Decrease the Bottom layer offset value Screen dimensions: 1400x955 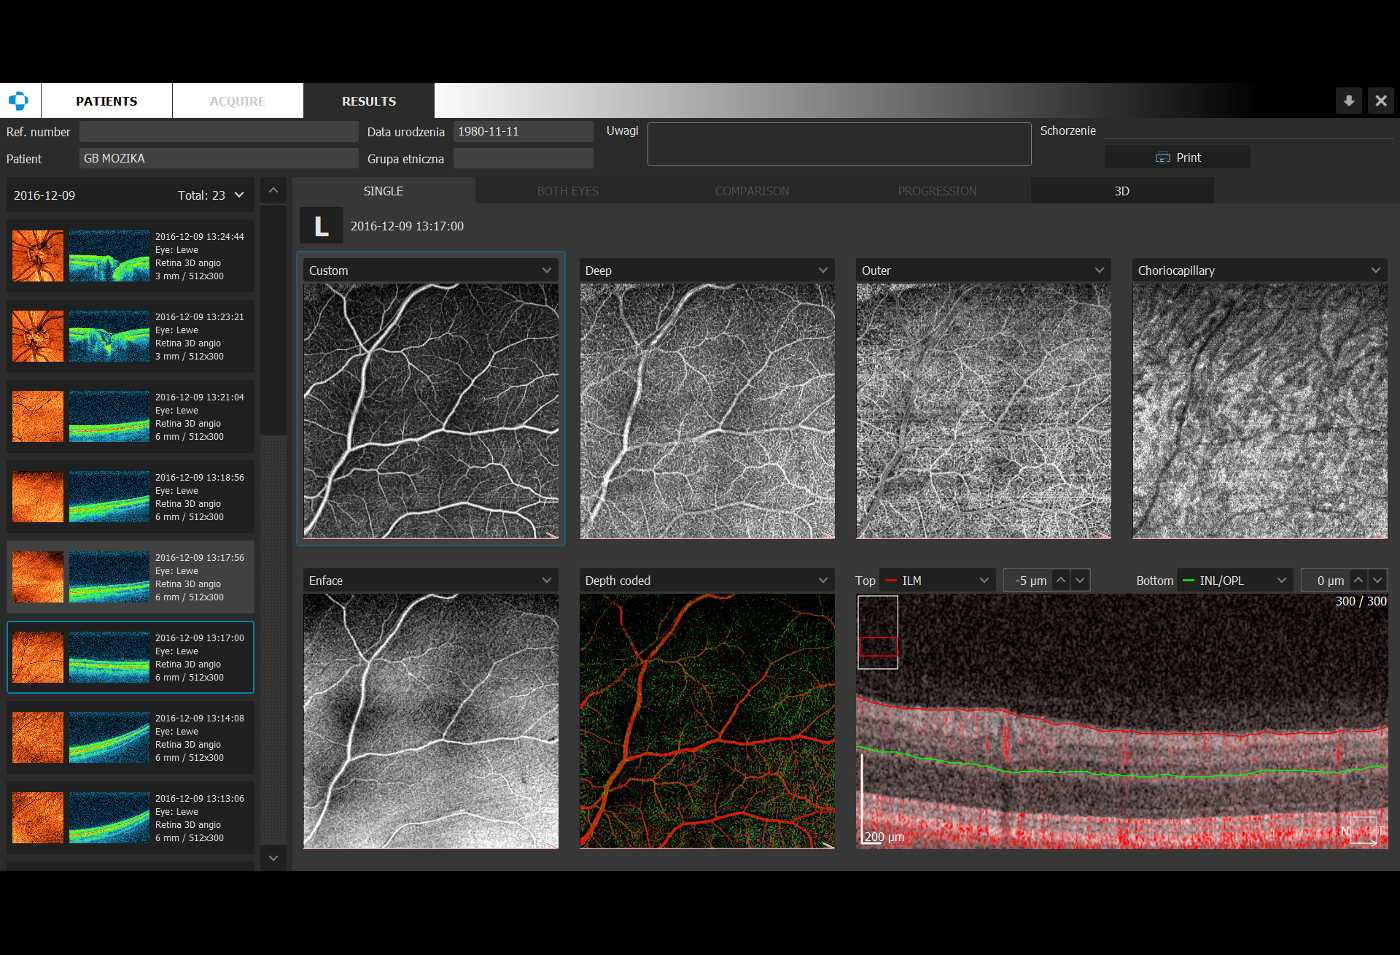(x=1378, y=580)
